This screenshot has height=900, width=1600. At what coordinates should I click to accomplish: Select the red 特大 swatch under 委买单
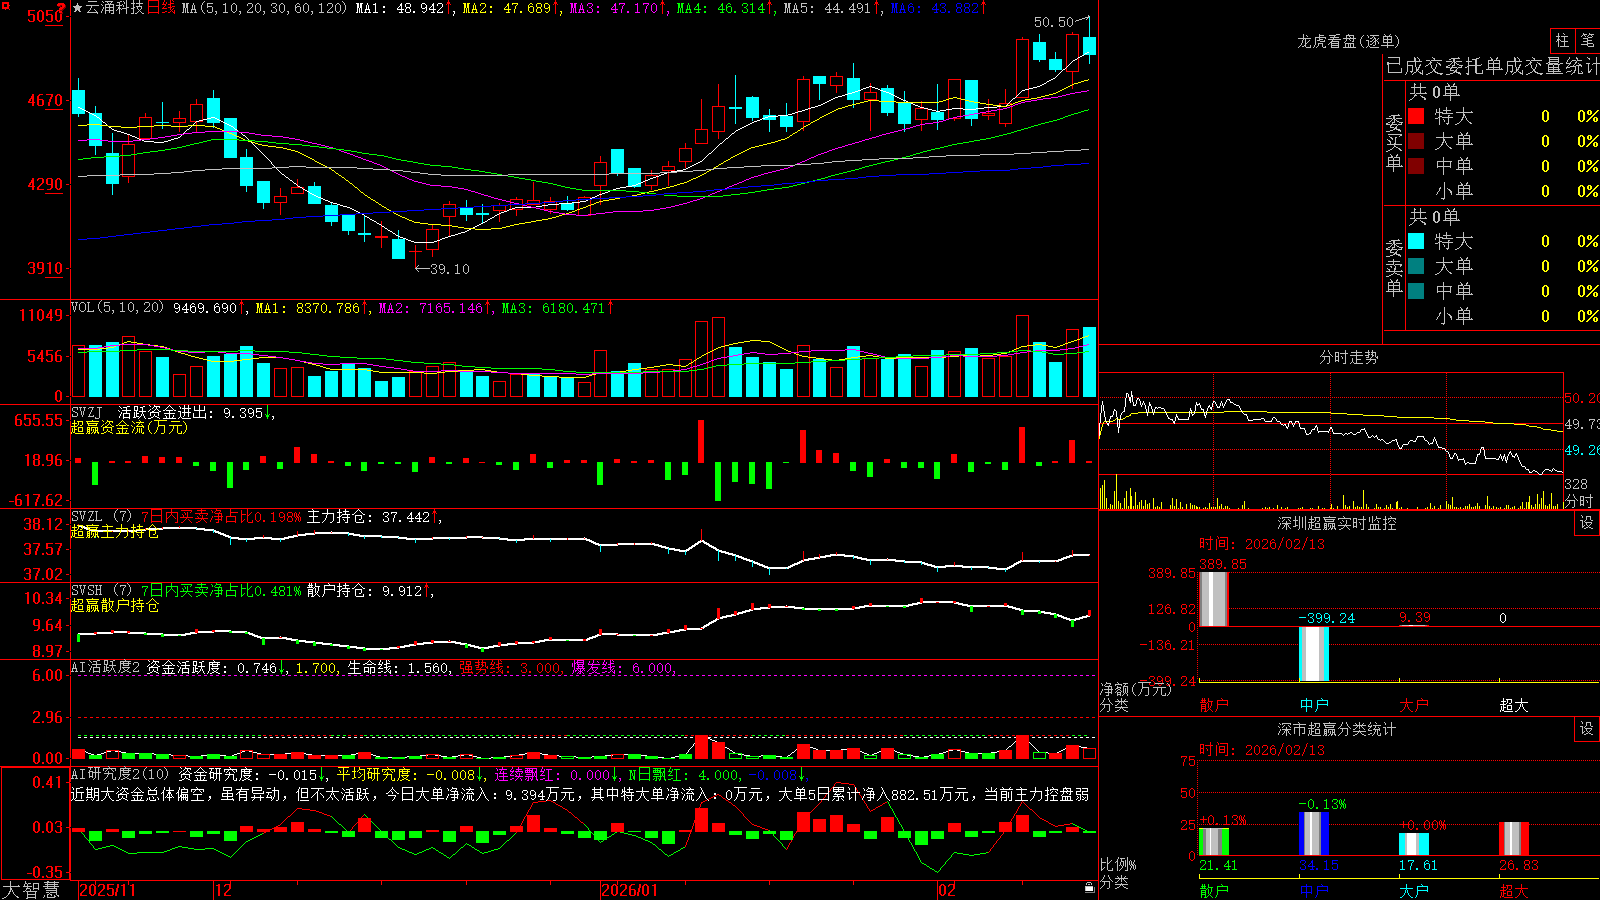coord(1416,116)
